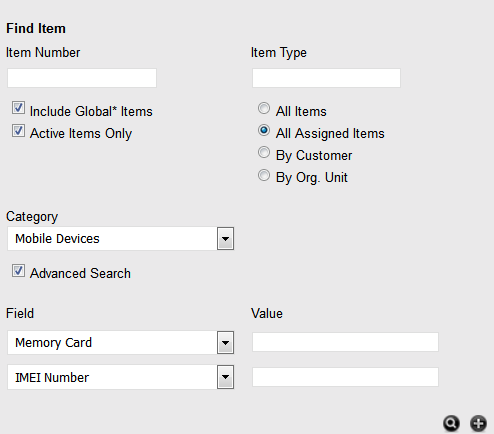This screenshot has width=494, height=434.
Task: Select the By Customer radio button
Action: tap(264, 152)
